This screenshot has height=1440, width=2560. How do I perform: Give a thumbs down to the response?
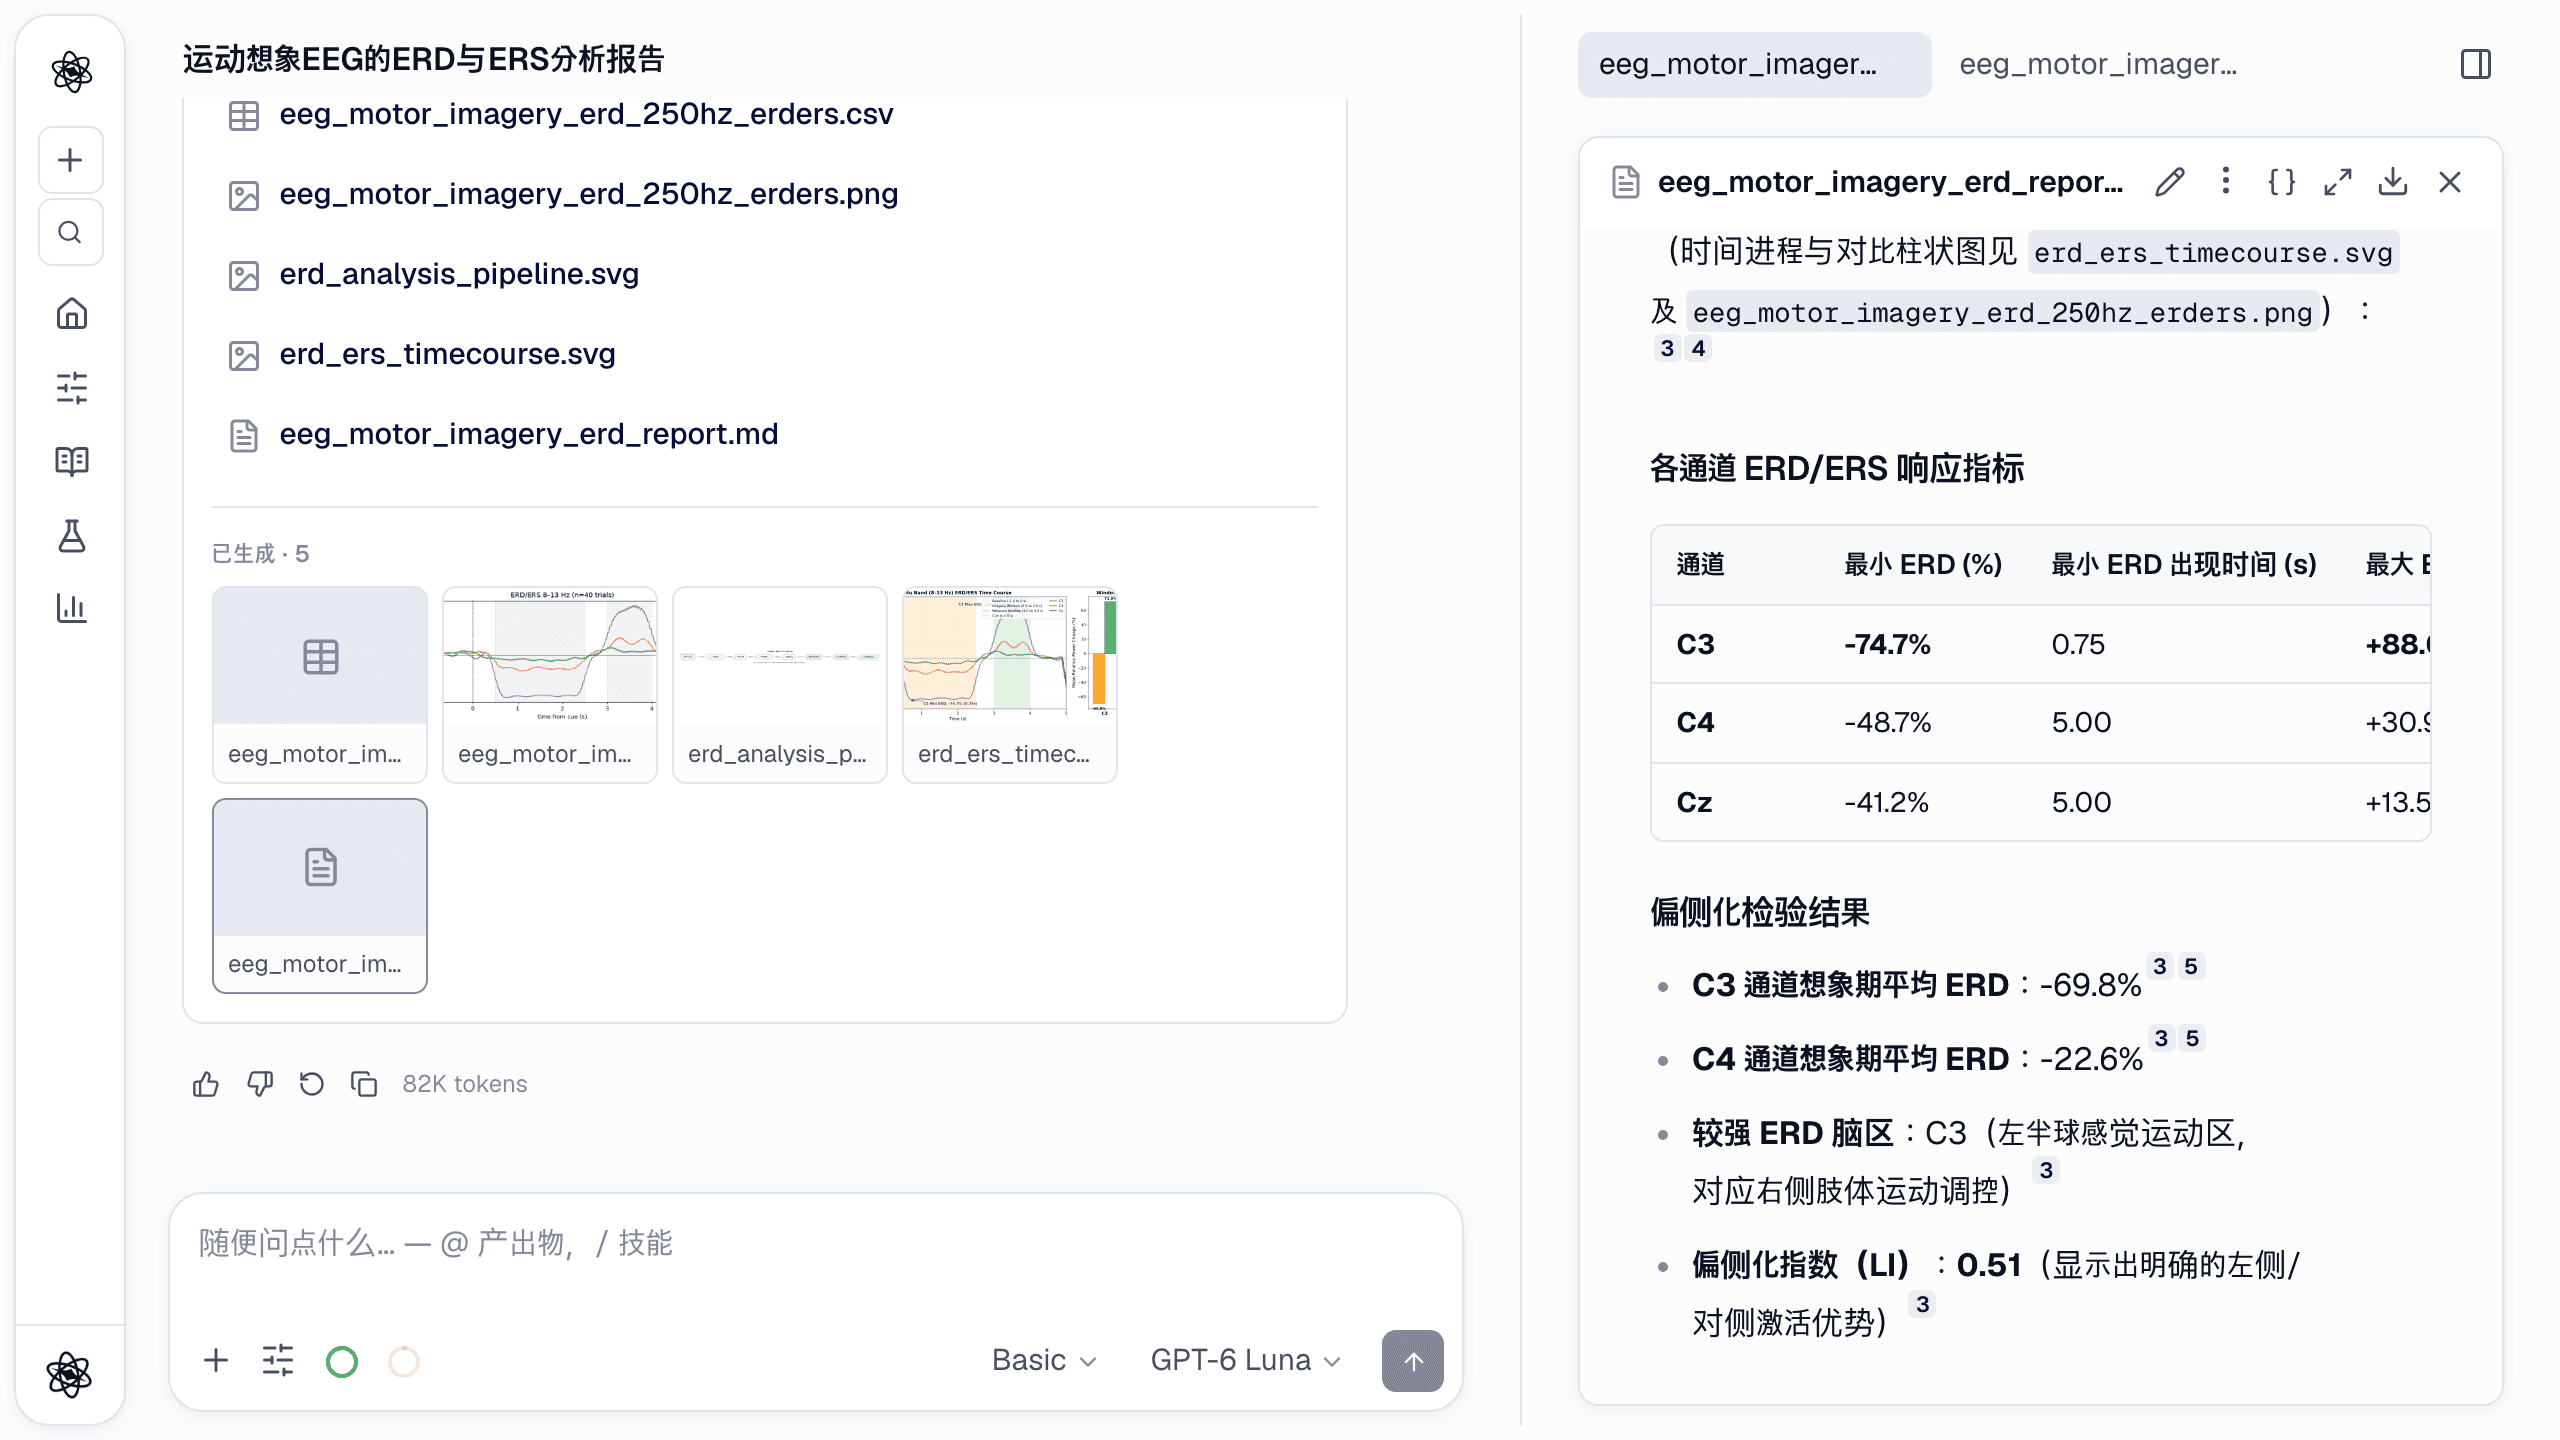click(x=260, y=1084)
